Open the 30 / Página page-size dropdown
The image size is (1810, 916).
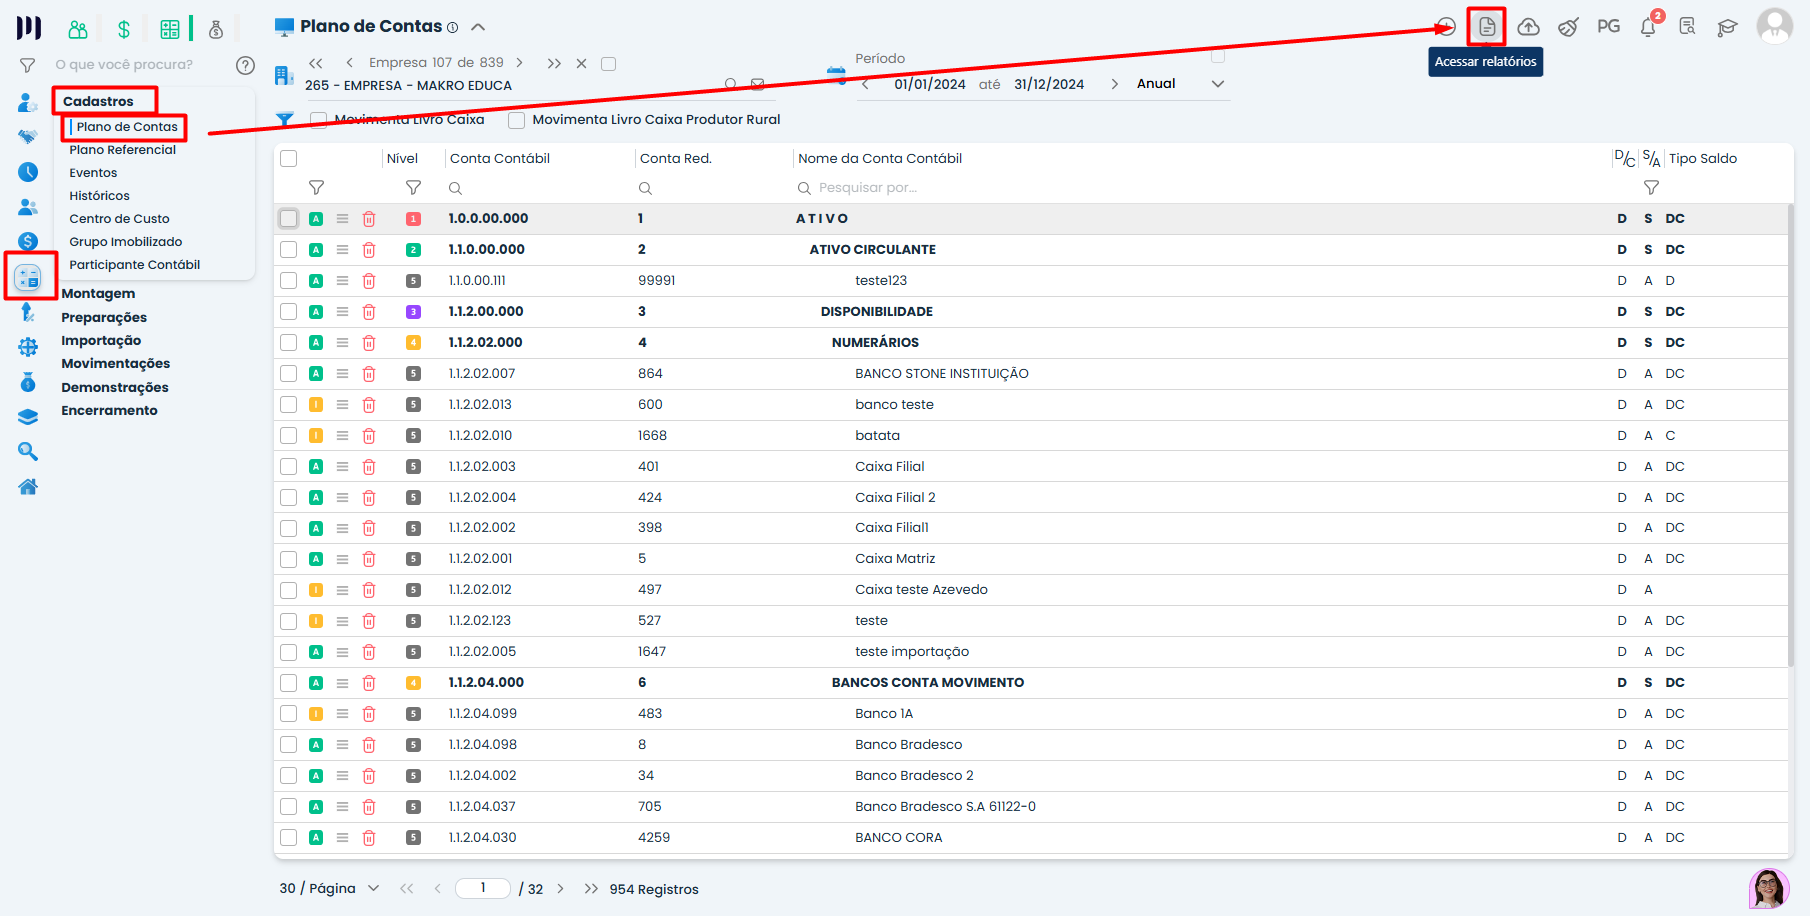pos(329,889)
